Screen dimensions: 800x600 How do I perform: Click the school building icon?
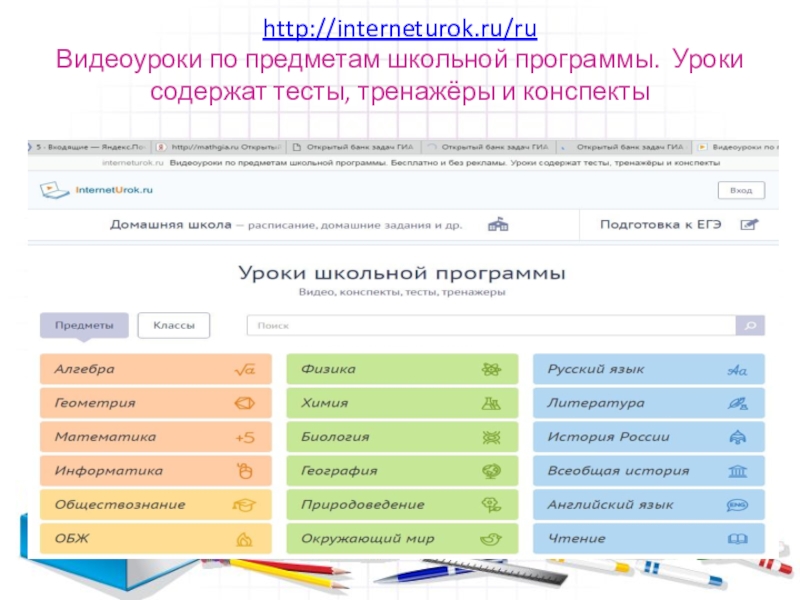(498, 224)
